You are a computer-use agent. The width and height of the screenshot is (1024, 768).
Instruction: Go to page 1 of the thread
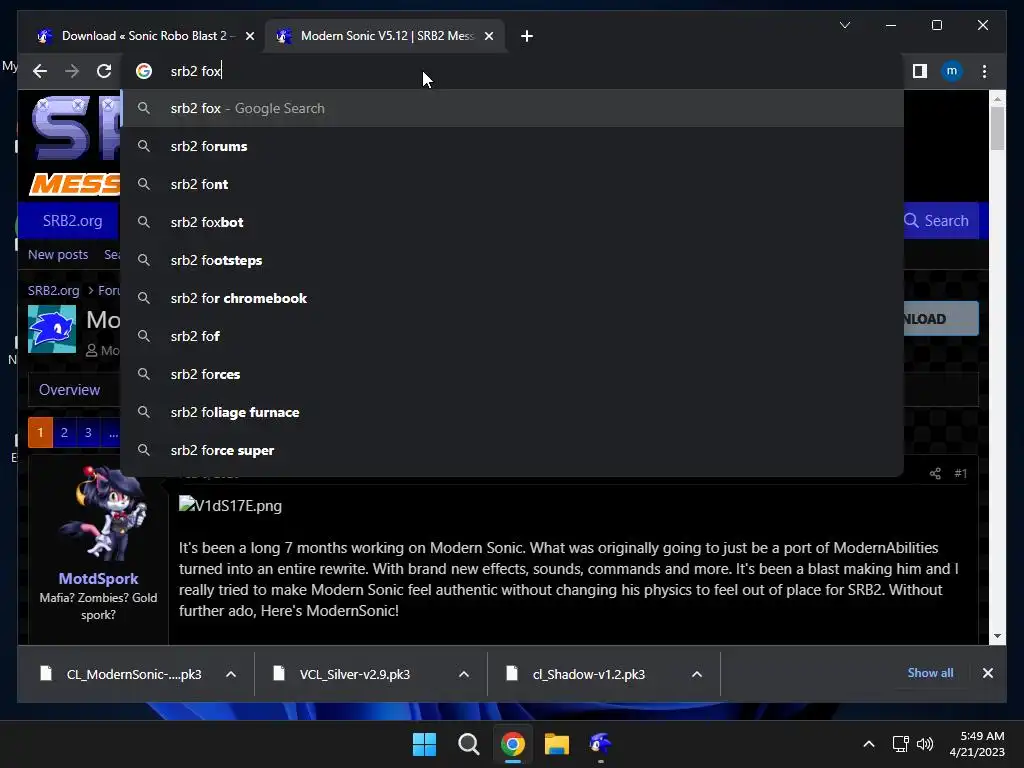[40, 432]
